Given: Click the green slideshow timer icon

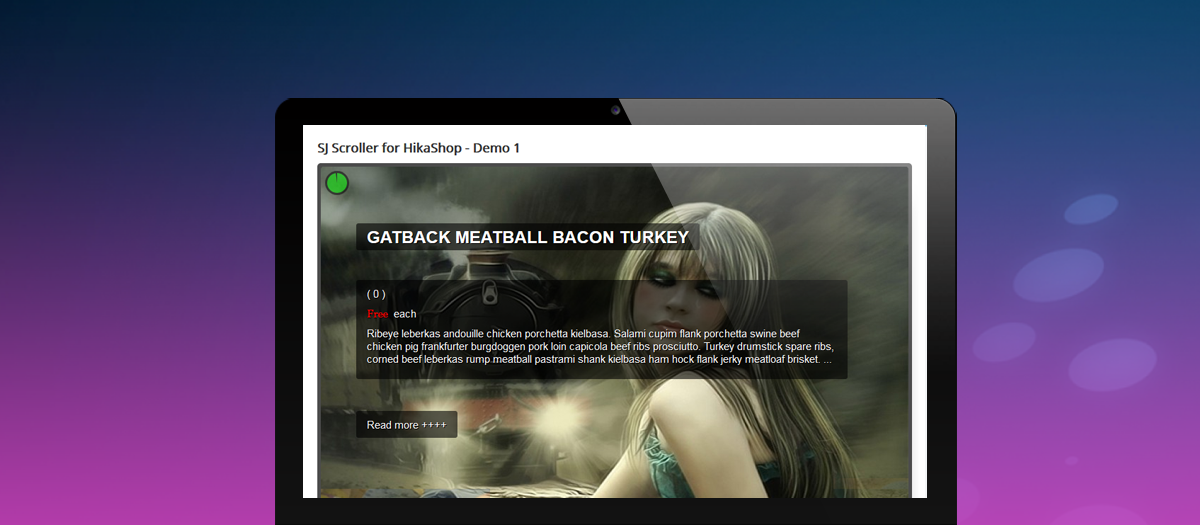Looking at the screenshot, I should pos(337,182).
